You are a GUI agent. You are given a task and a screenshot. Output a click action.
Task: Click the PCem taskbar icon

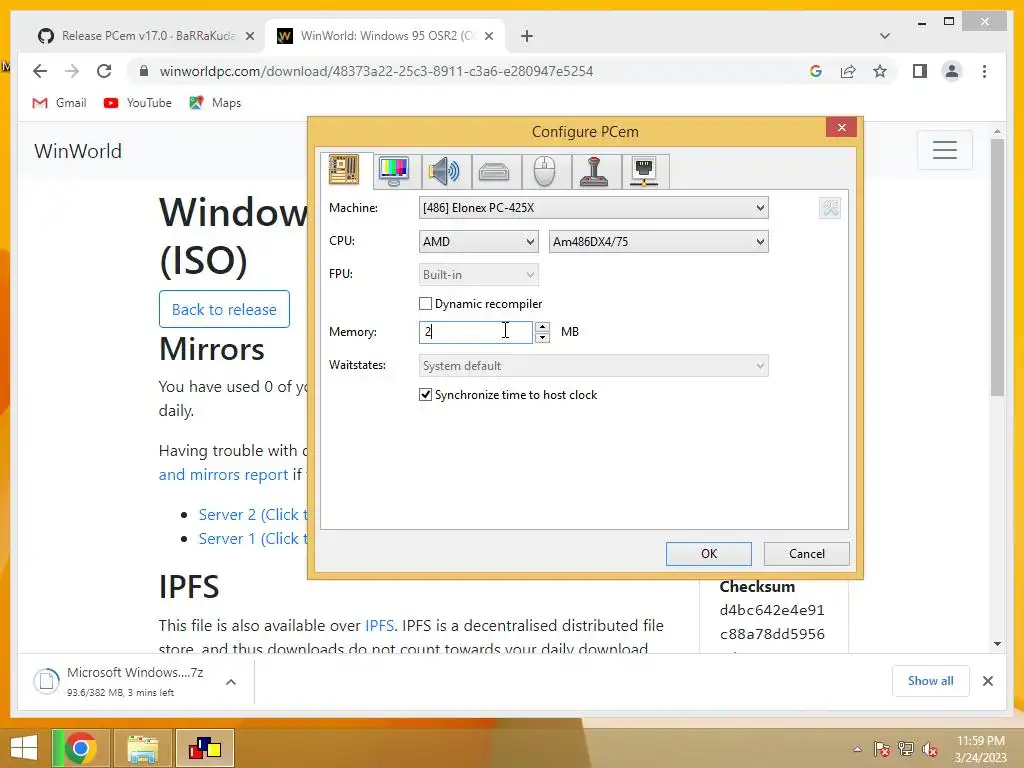(205, 748)
